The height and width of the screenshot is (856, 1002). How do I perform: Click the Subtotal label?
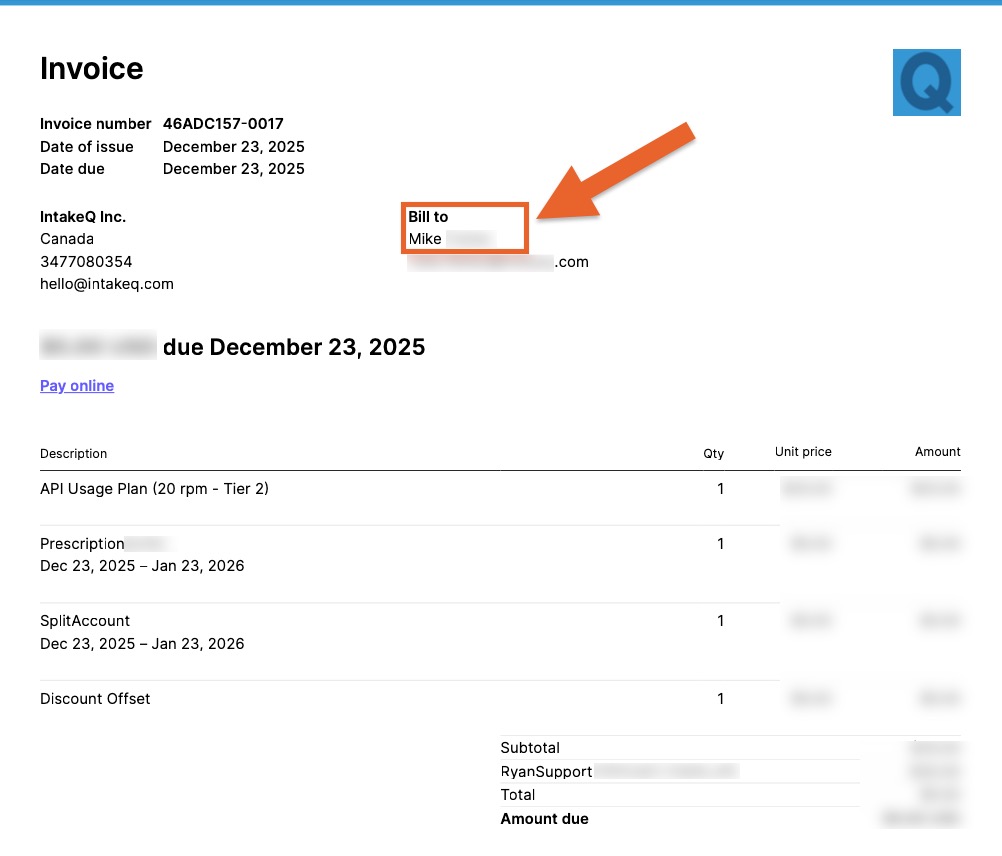point(530,748)
